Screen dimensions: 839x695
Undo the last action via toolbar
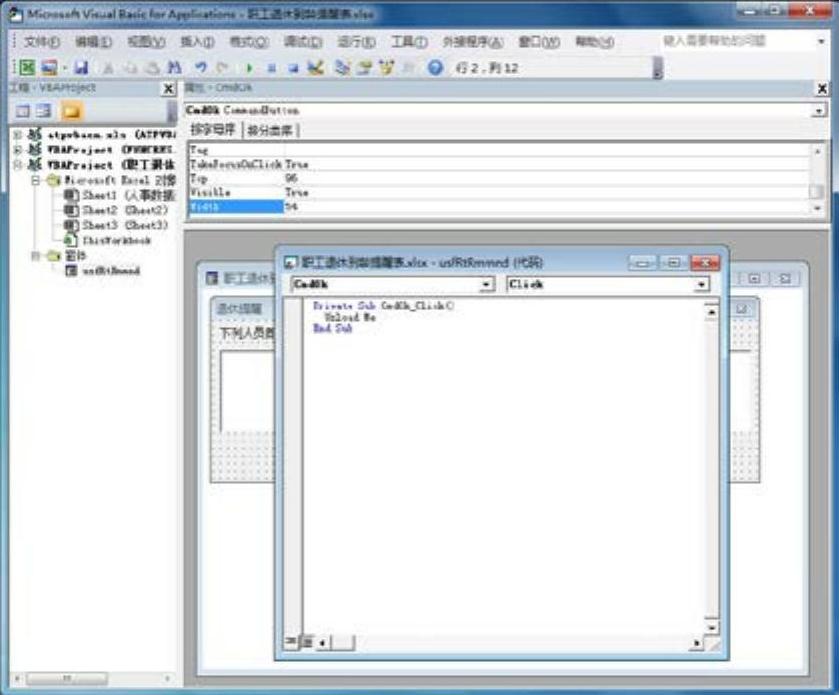pos(200,67)
